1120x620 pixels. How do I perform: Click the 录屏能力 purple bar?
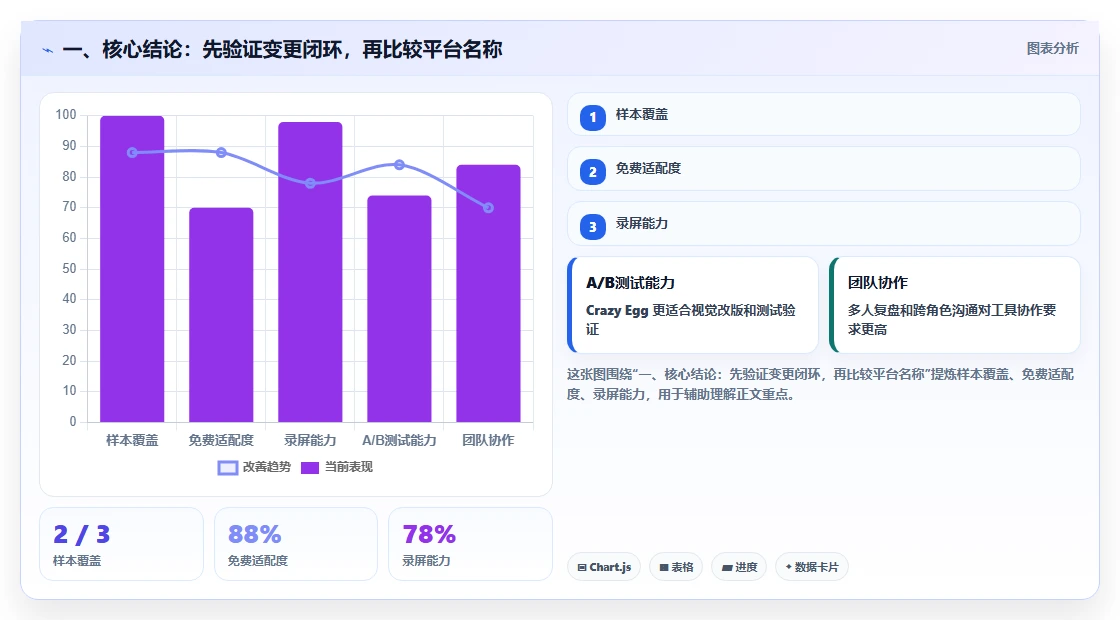[x=310, y=271]
